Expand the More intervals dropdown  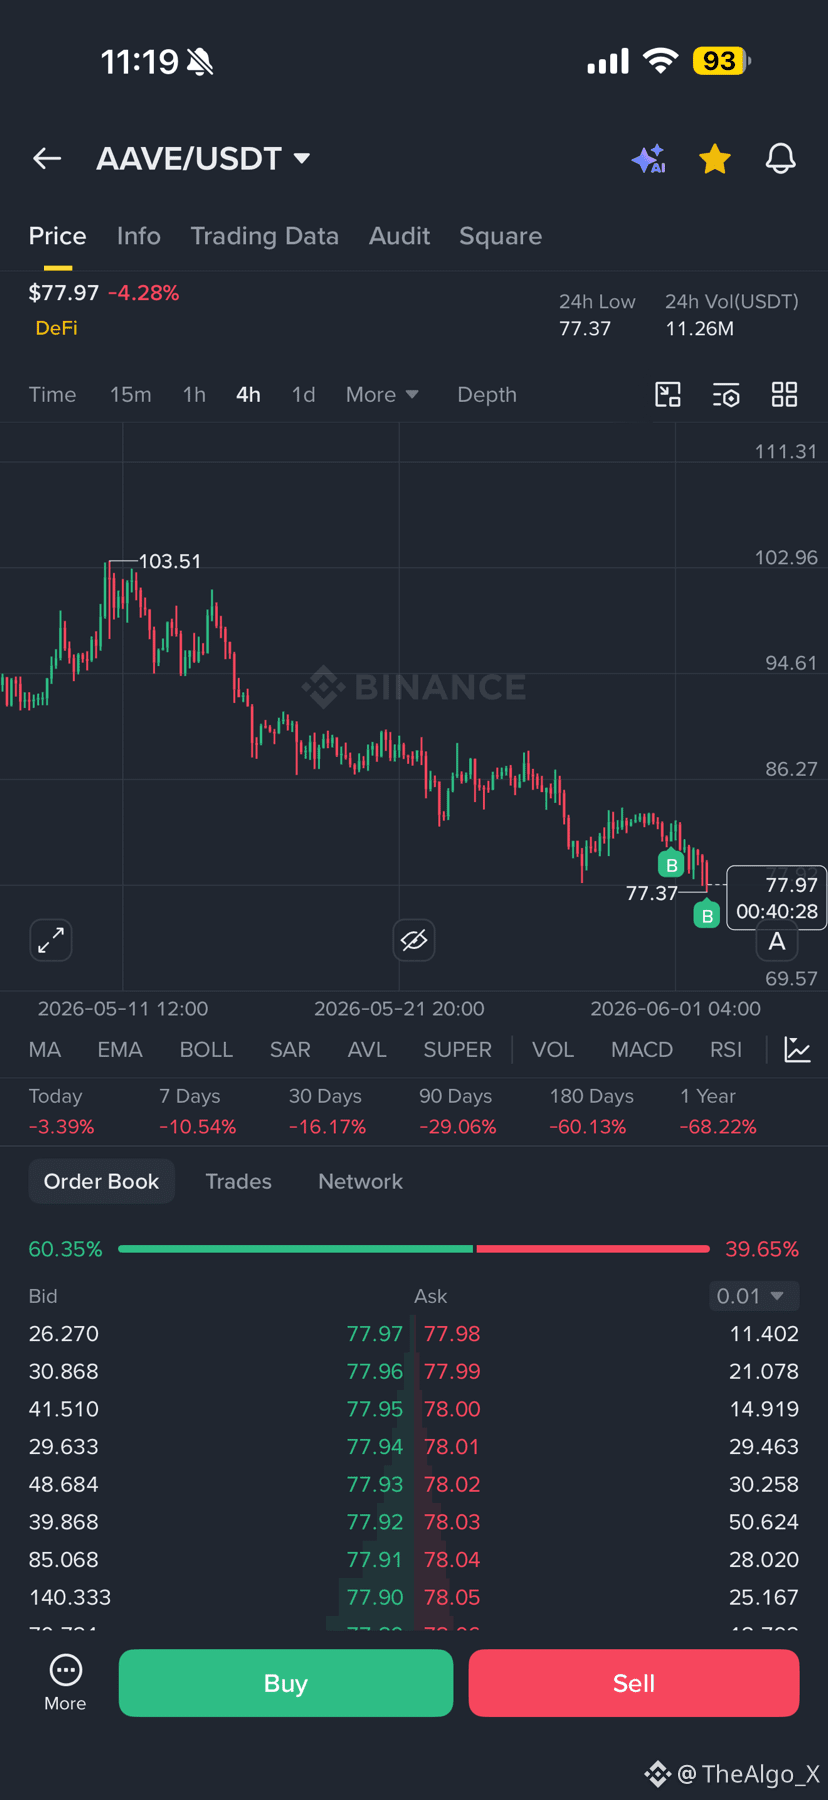pyautogui.click(x=382, y=395)
